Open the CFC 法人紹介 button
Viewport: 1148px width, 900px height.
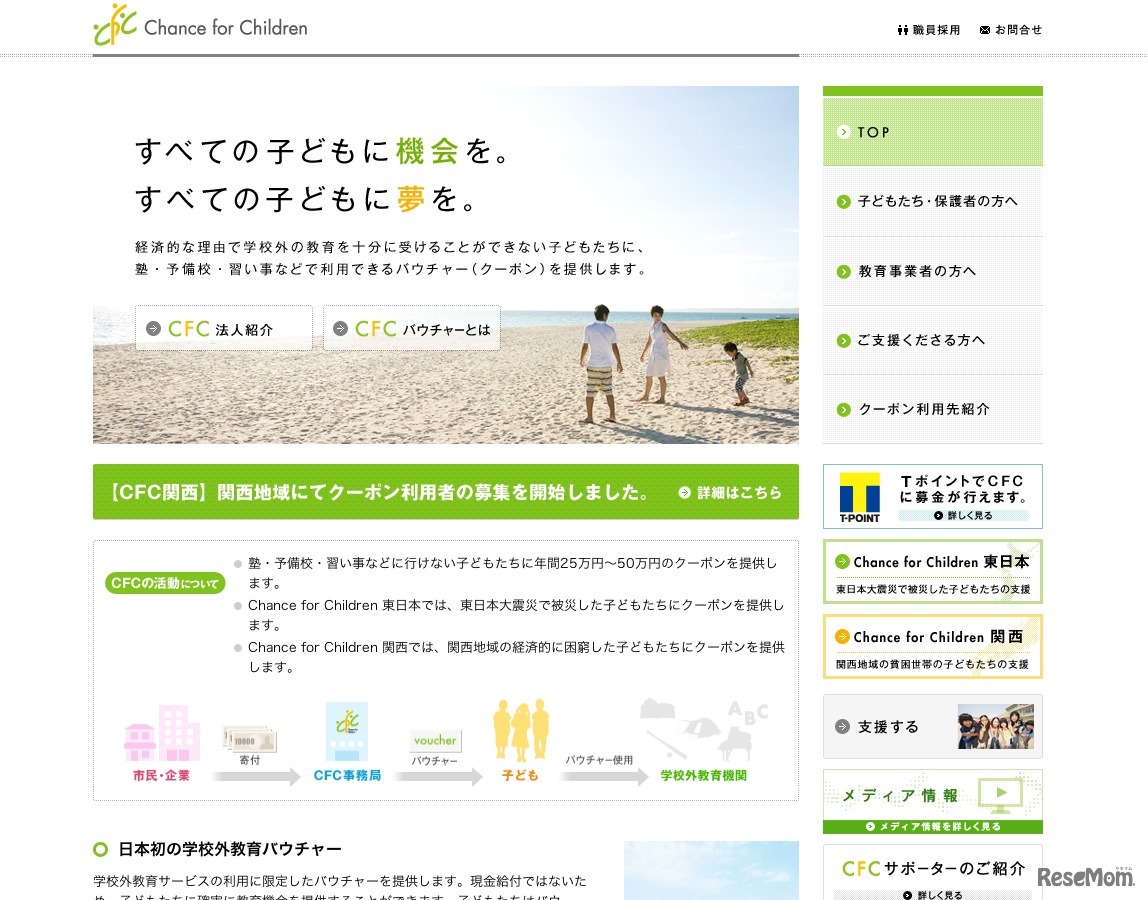pyautogui.click(x=224, y=328)
